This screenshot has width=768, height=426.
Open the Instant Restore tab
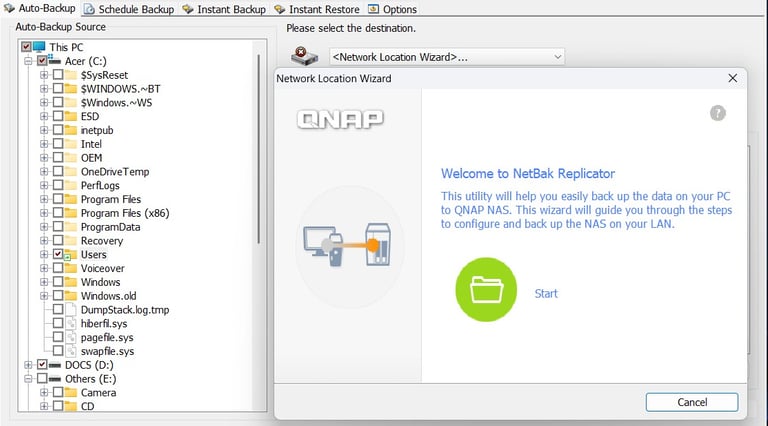coord(317,9)
